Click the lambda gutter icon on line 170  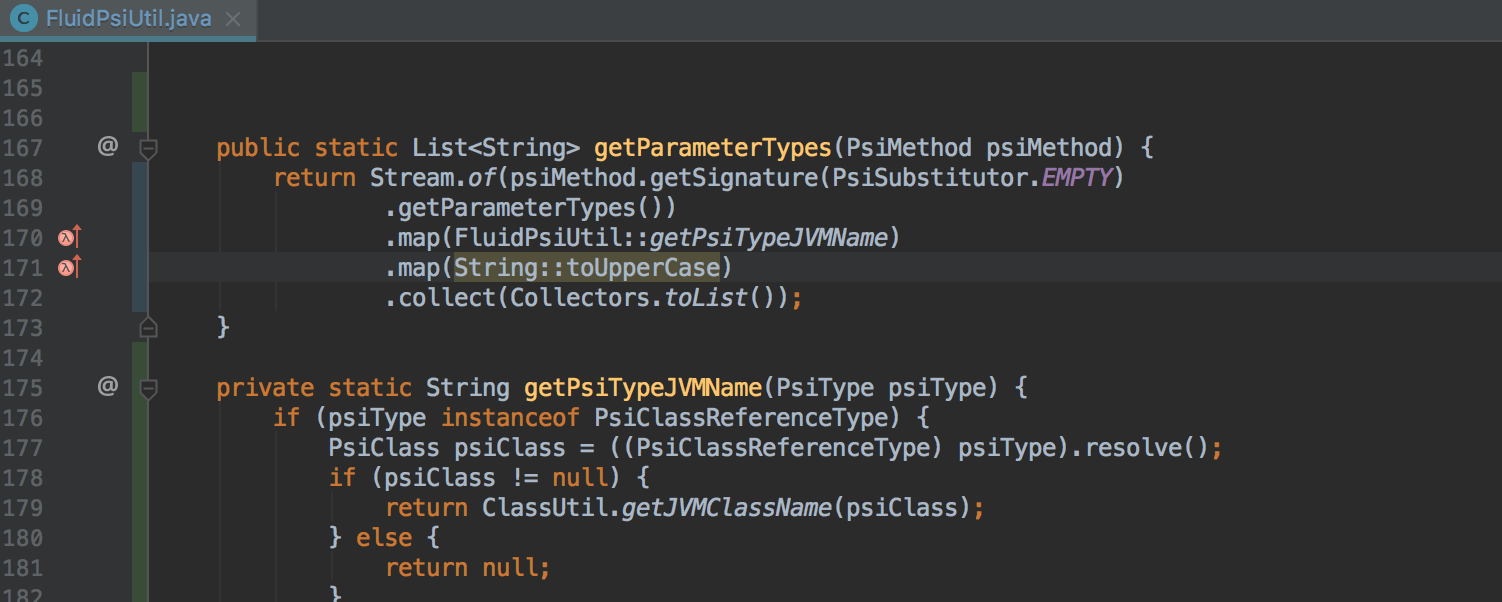[x=64, y=237]
